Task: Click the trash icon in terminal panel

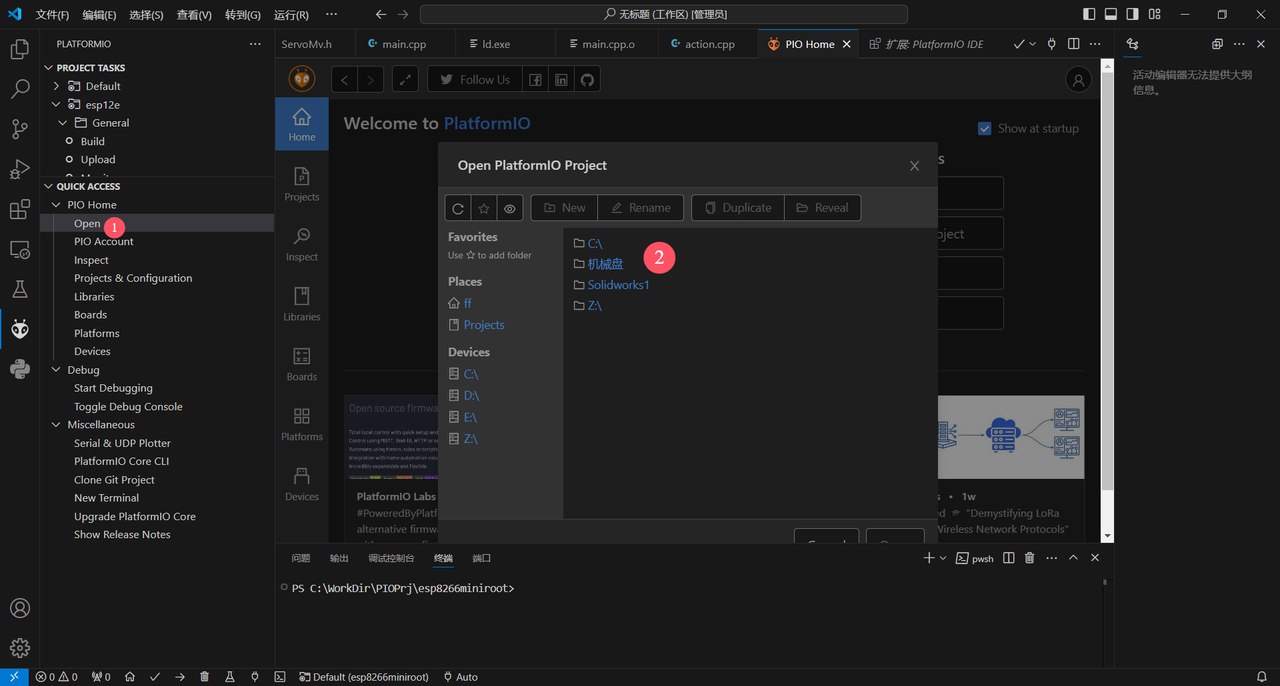Action: 1030,558
